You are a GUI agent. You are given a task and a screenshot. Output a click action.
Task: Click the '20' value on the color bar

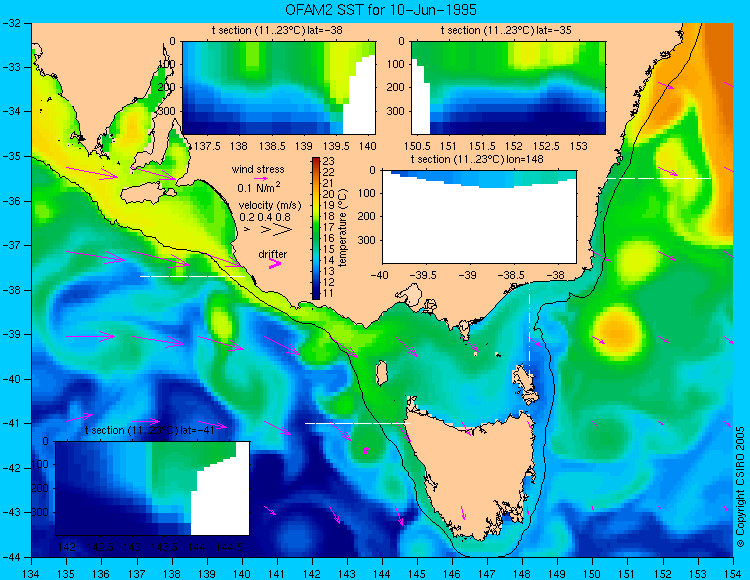[329, 194]
